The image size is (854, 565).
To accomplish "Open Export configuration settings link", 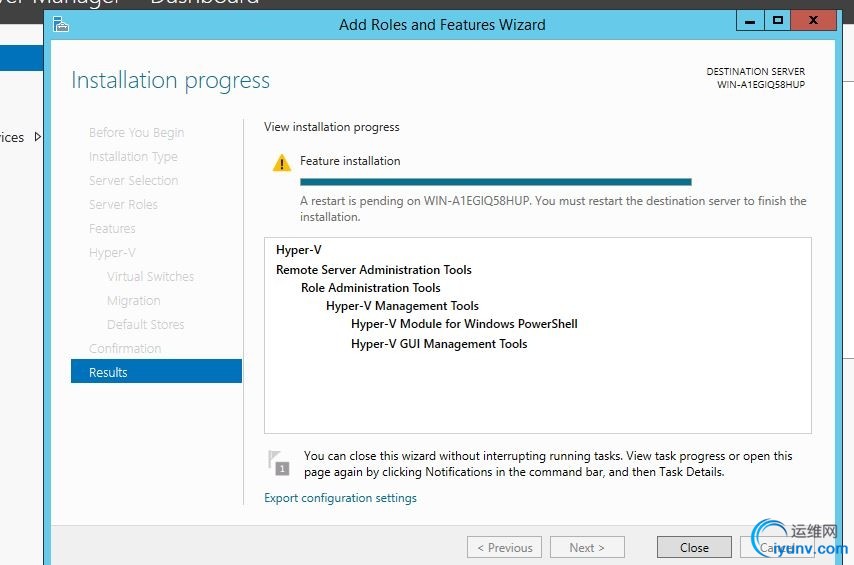I will click(x=340, y=498).
